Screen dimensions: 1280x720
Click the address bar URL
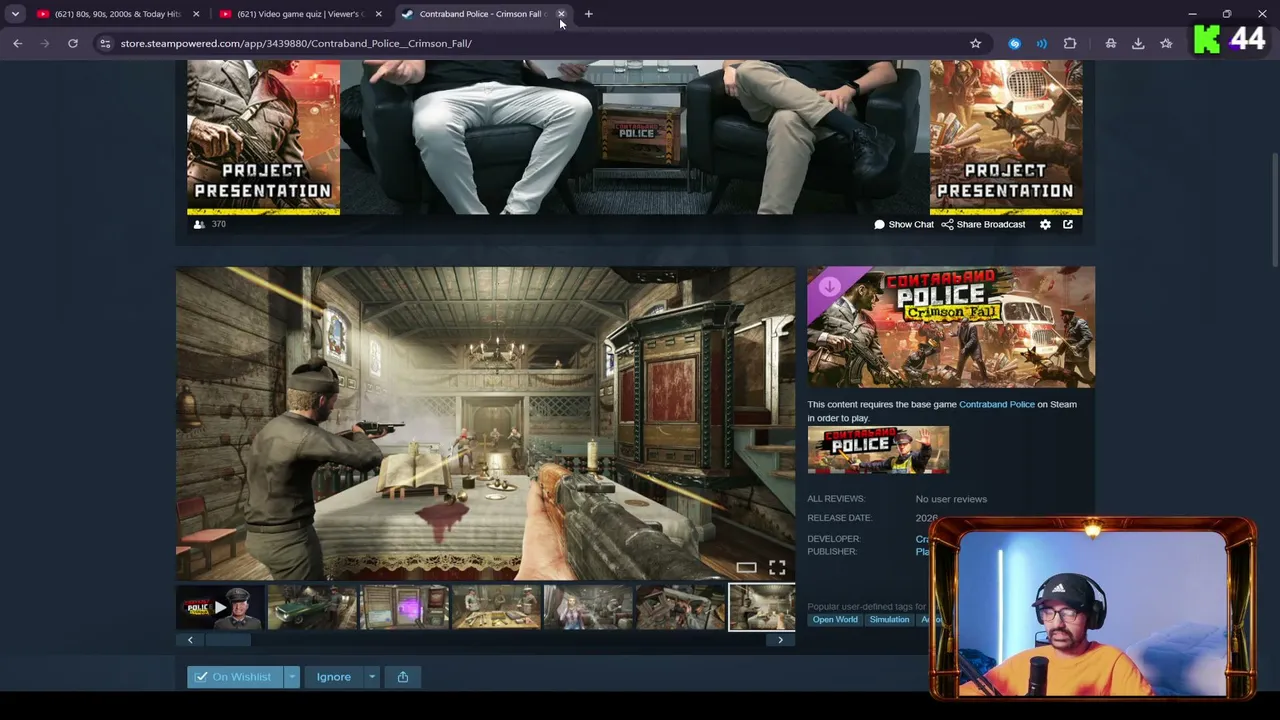296,43
